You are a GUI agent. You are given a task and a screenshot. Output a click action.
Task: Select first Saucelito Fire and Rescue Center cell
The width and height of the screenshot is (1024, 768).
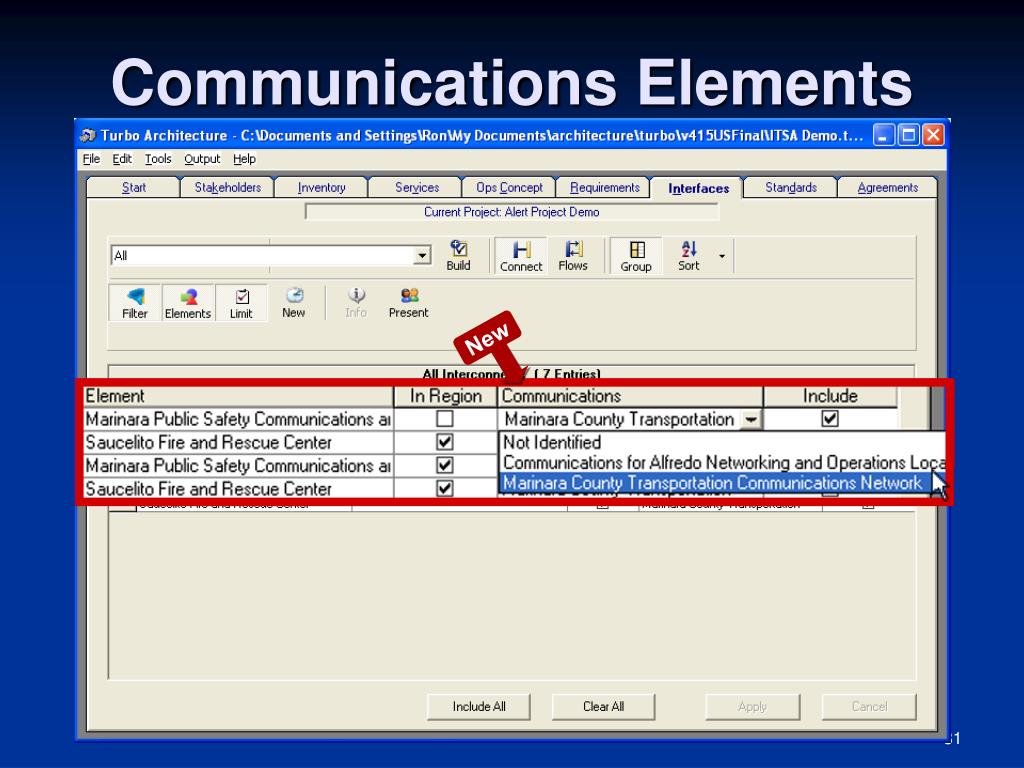[238, 442]
